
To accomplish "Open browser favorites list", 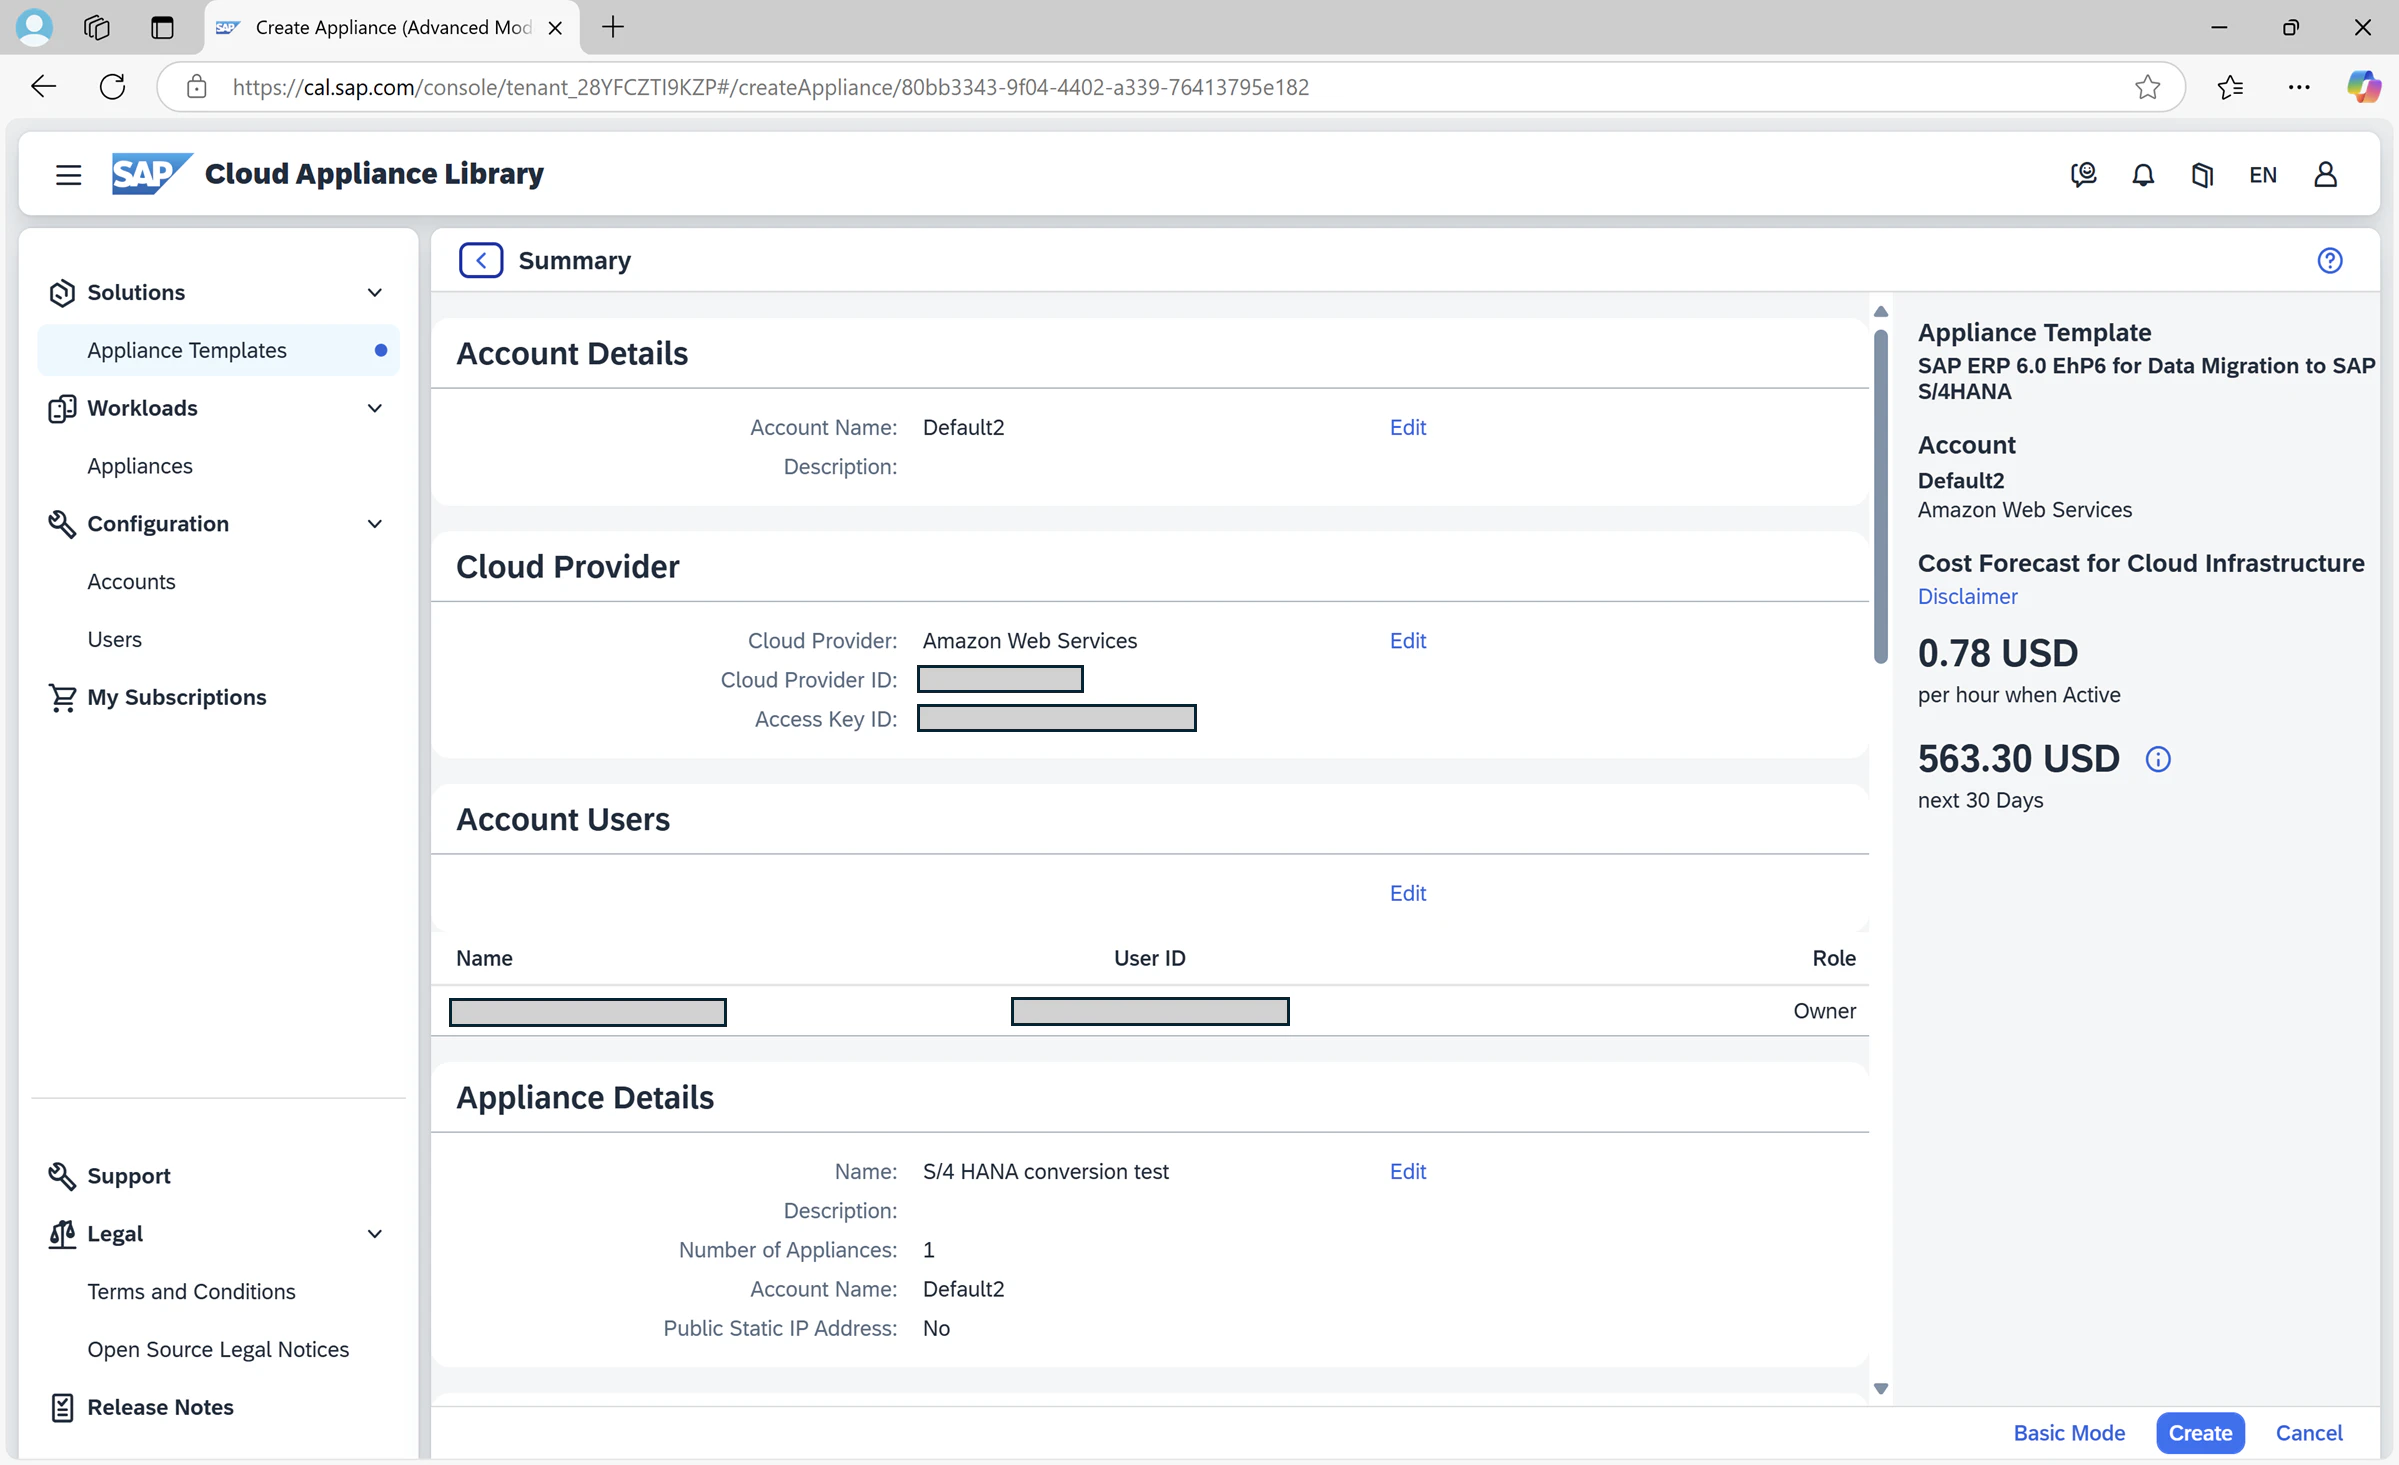I will [2230, 87].
